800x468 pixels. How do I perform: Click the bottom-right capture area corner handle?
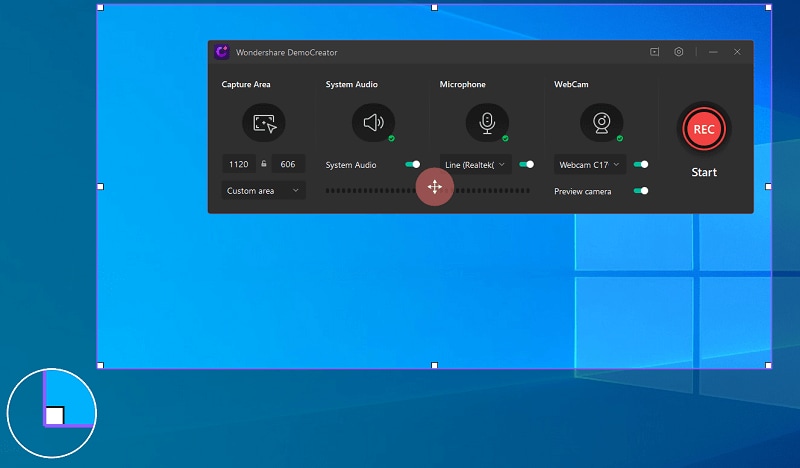(x=768, y=365)
